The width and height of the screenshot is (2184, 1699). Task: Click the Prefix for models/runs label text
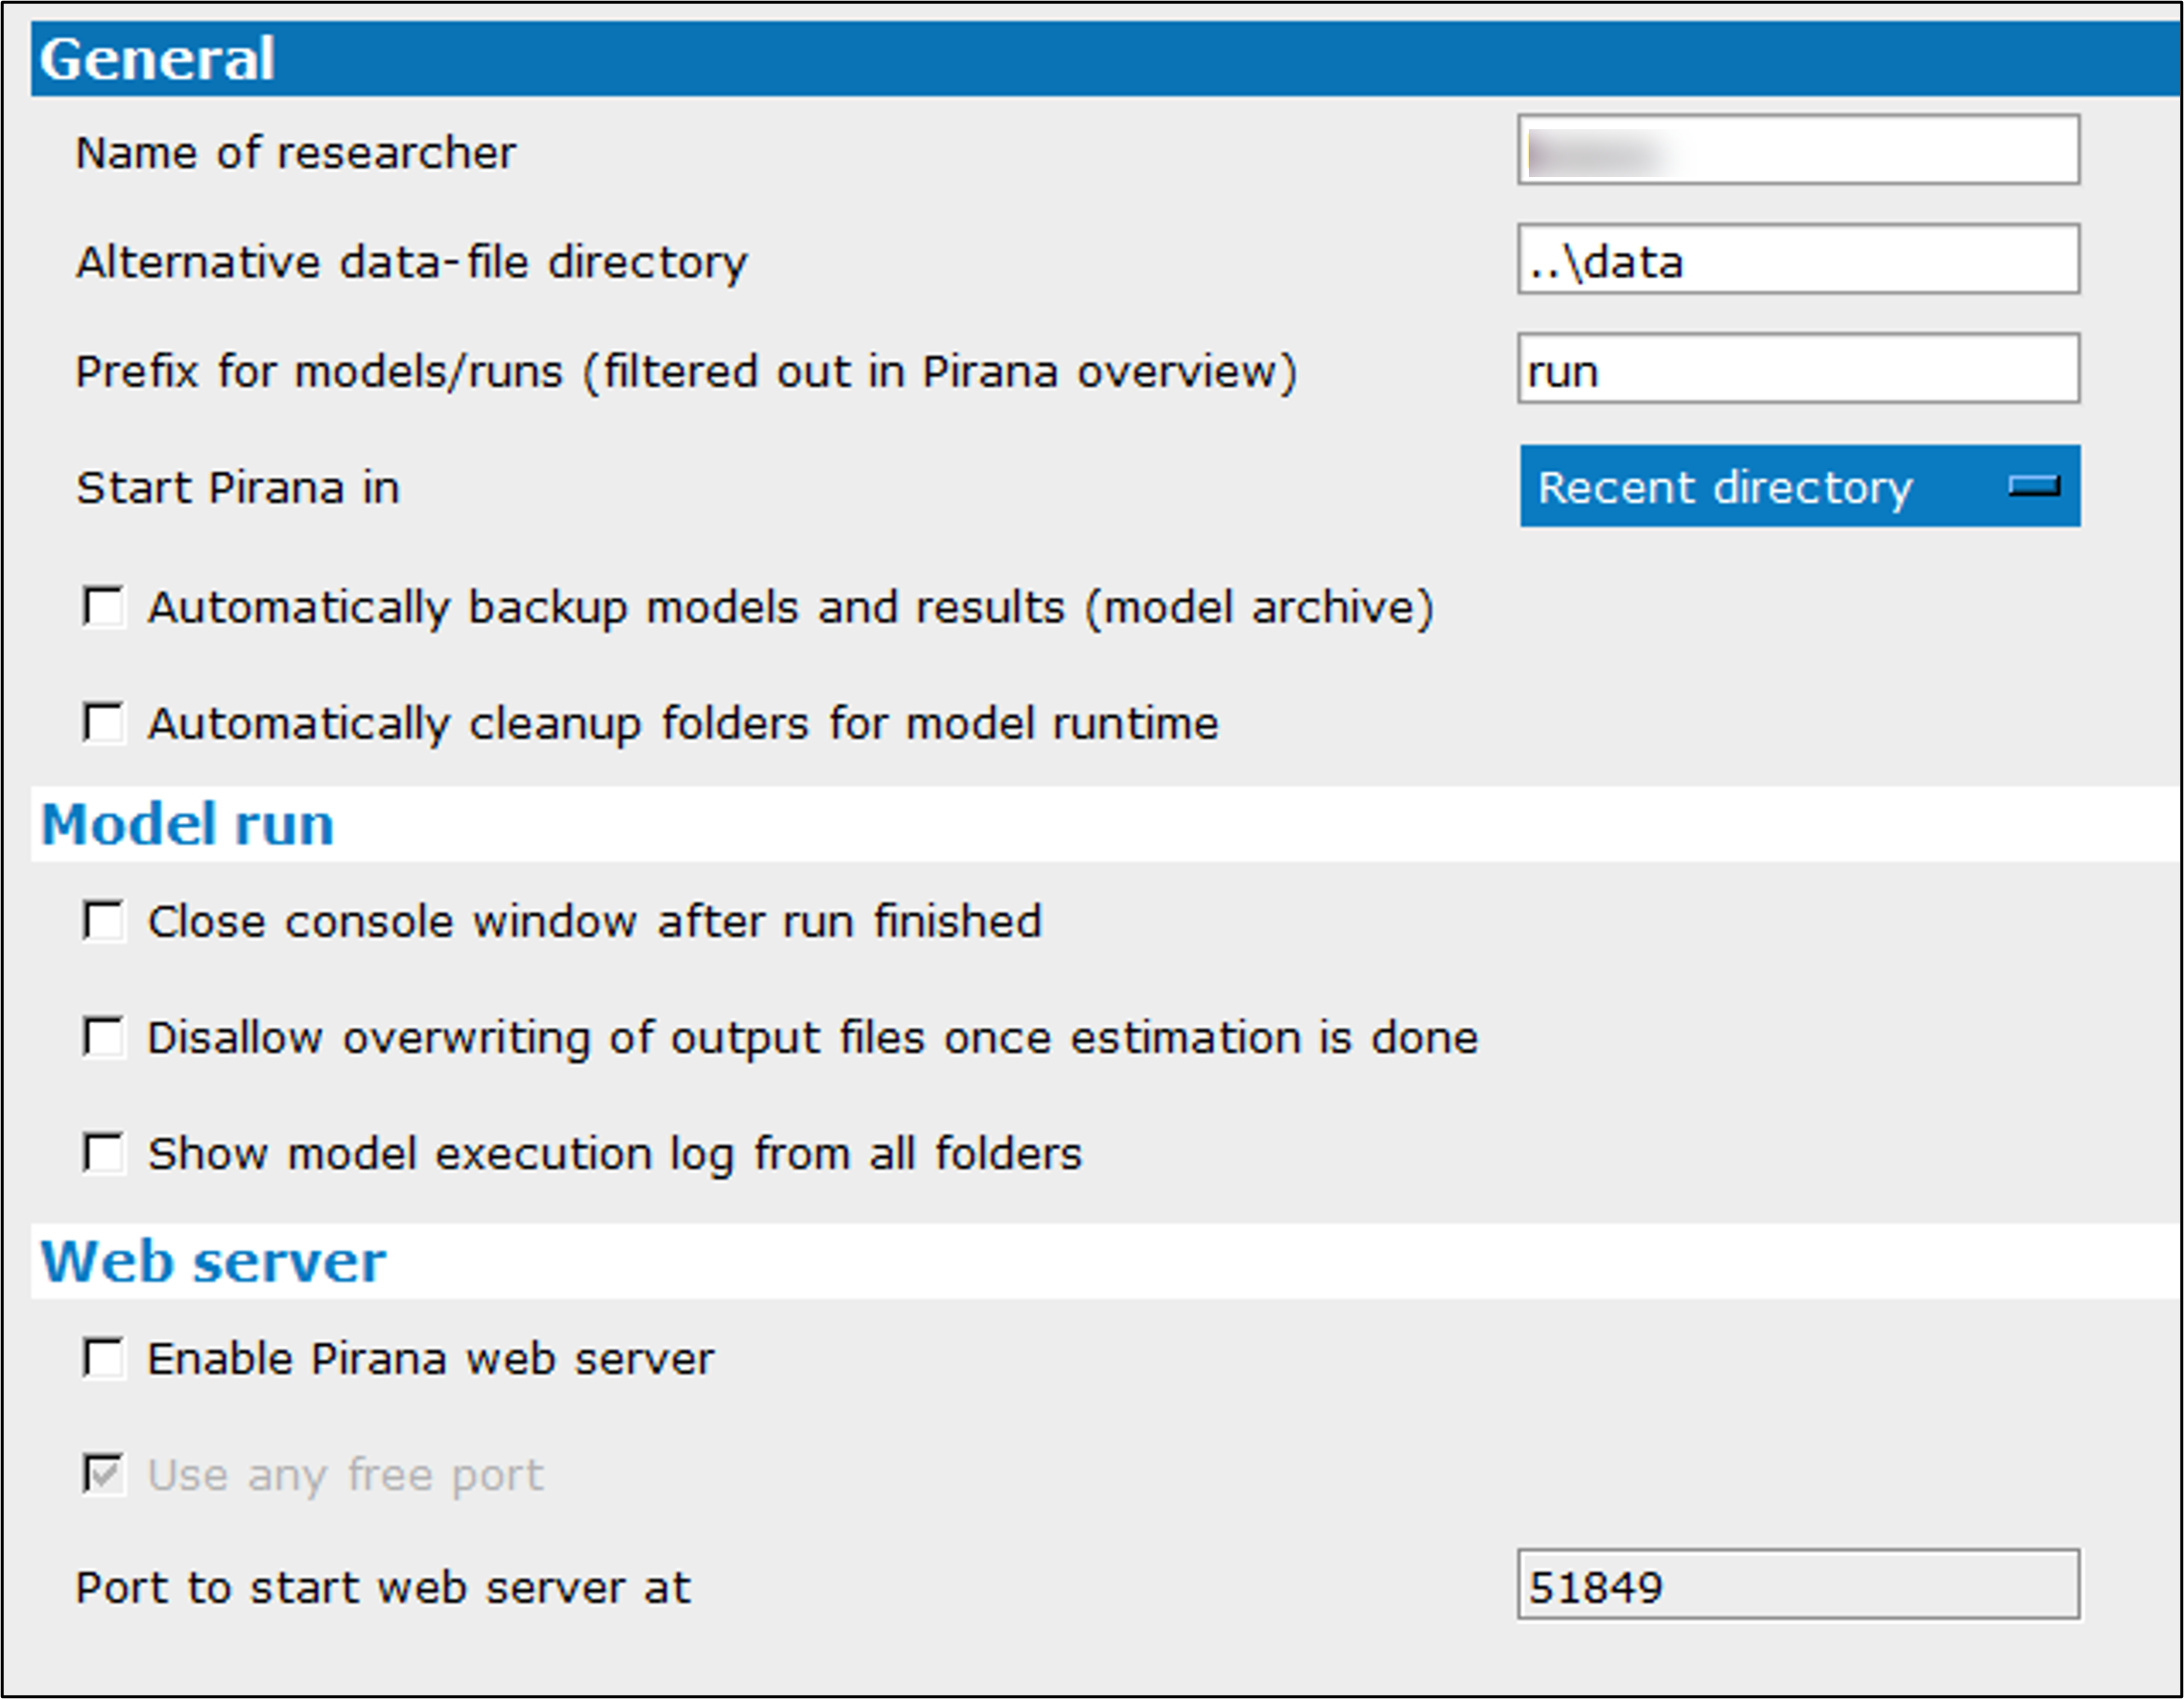tap(686, 372)
